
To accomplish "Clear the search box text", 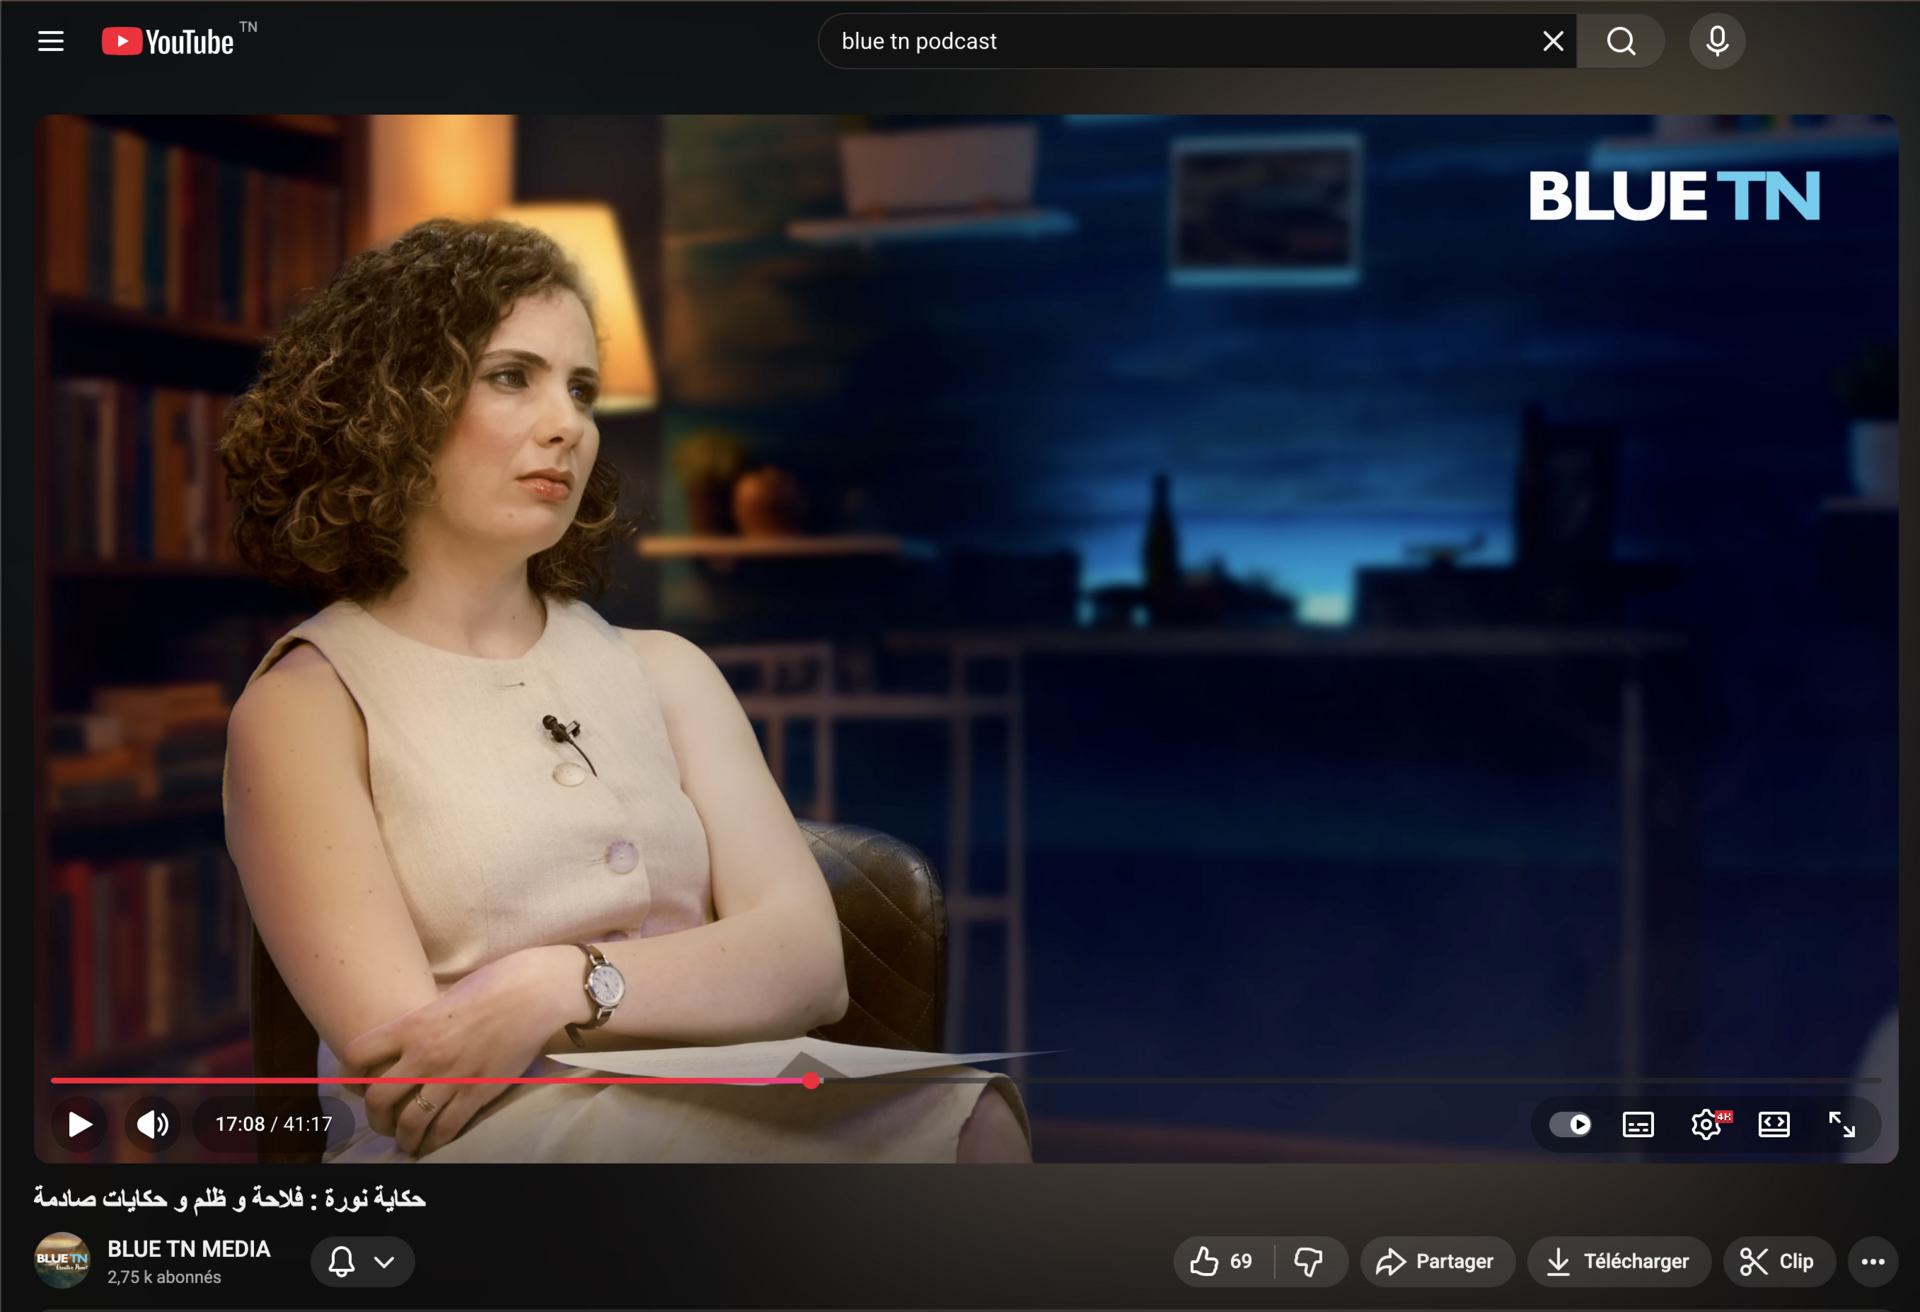I will pos(1552,41).
